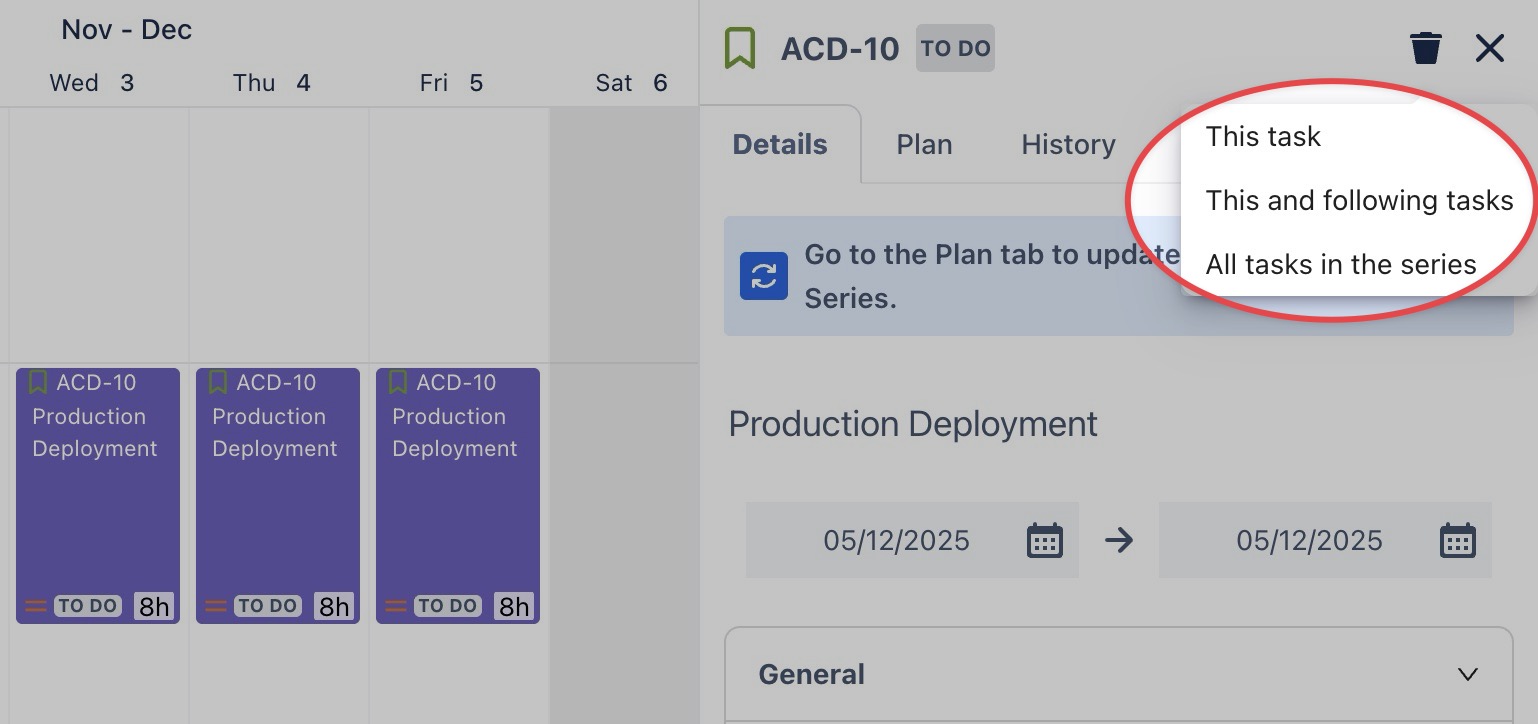
Task: Click the green bookmark icon beside ACD-10 header
Action: (x=740, y=48)
